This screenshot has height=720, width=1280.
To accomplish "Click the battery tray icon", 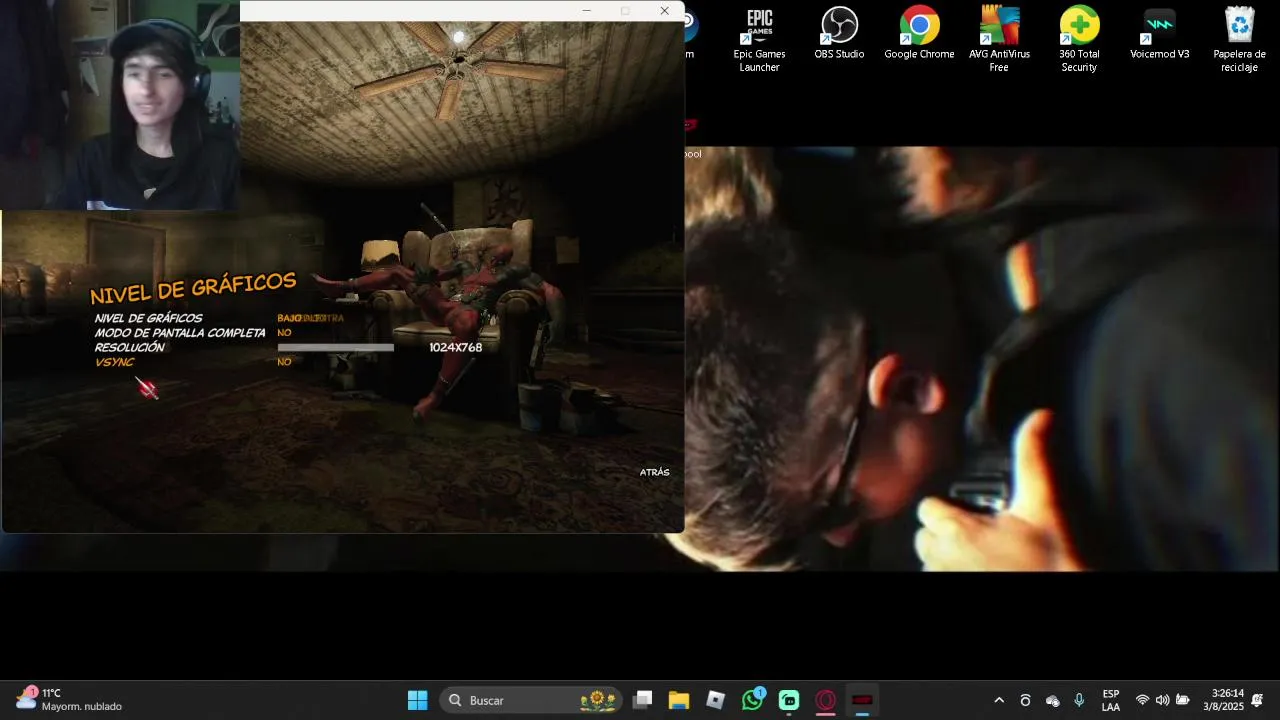I will (1183, 700).
